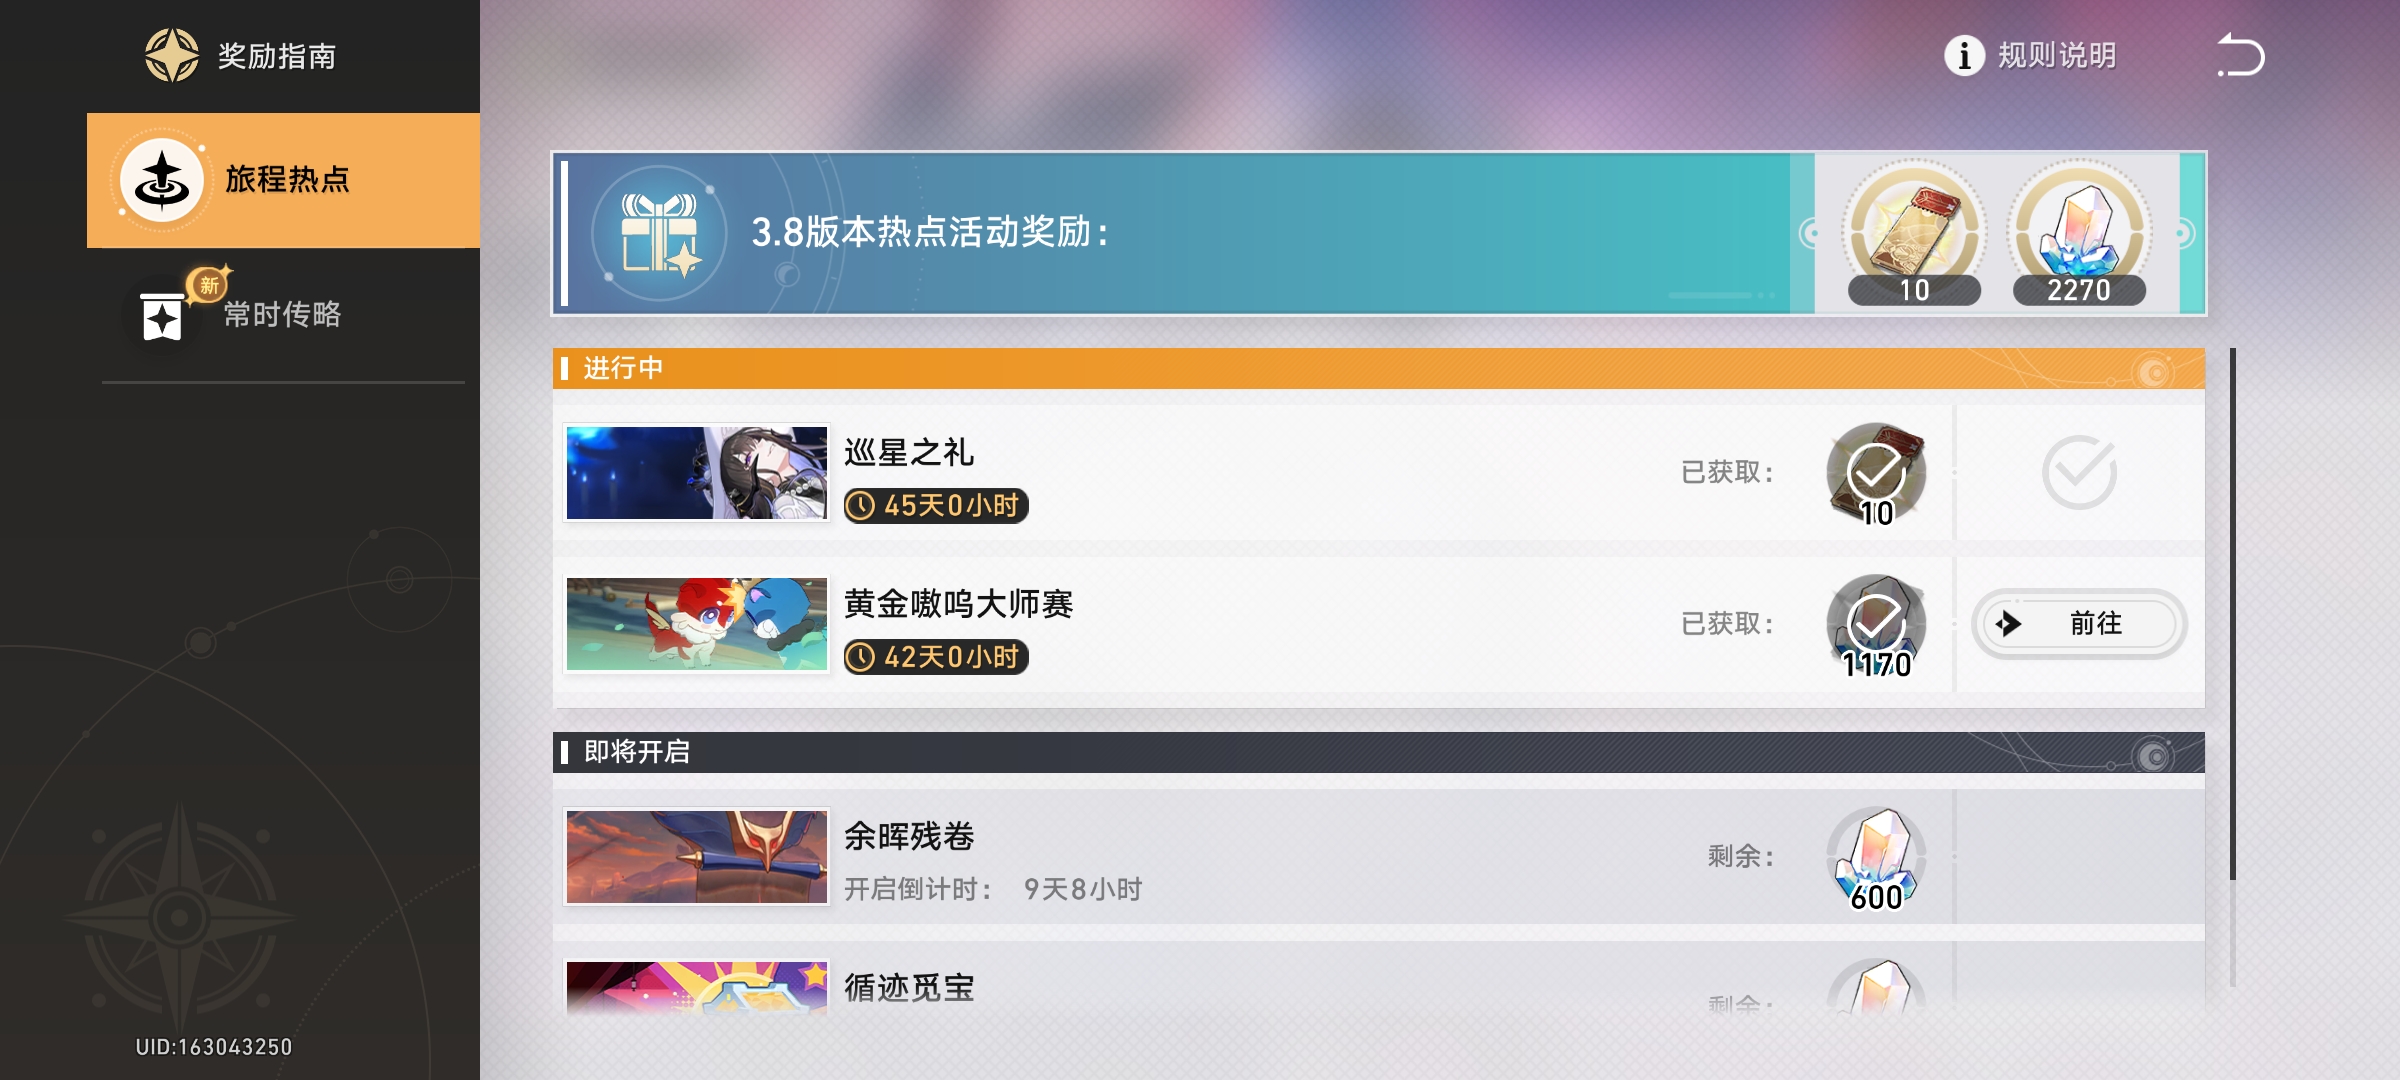Open the 巡星之礼 event thumbnail
Image resolution: width=2400 pixels, height=1080 pixels.
(697, 473)
